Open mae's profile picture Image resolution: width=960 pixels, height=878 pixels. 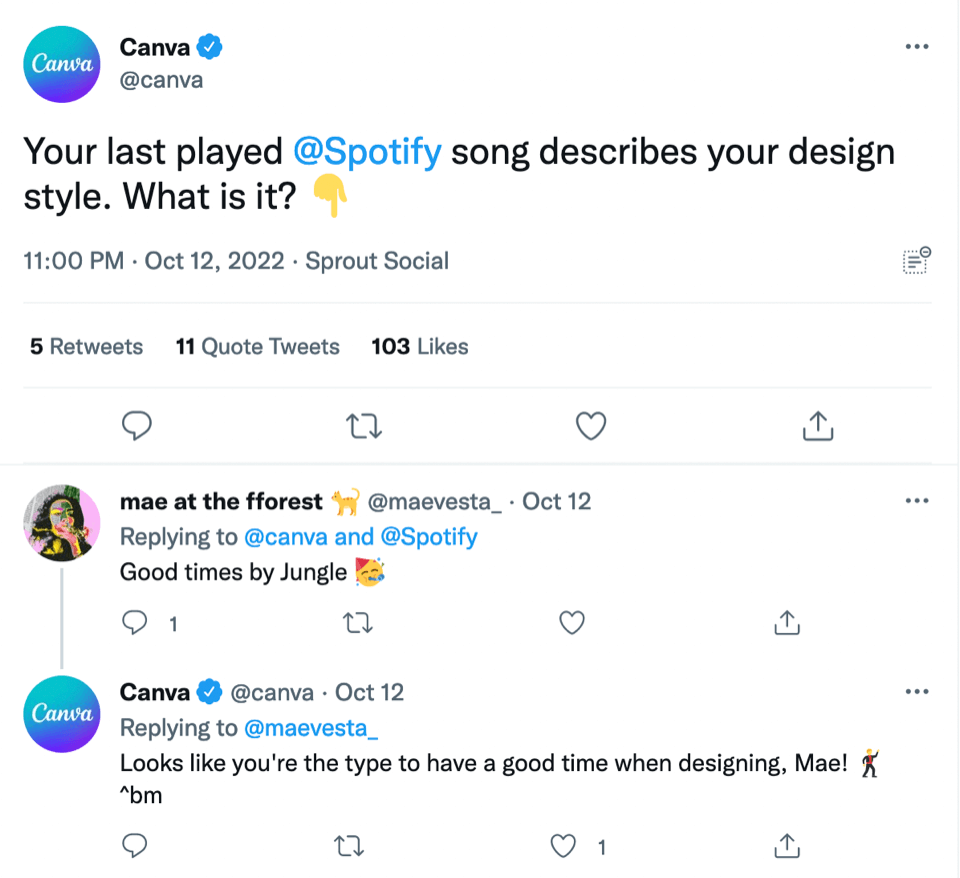point(61,523)
